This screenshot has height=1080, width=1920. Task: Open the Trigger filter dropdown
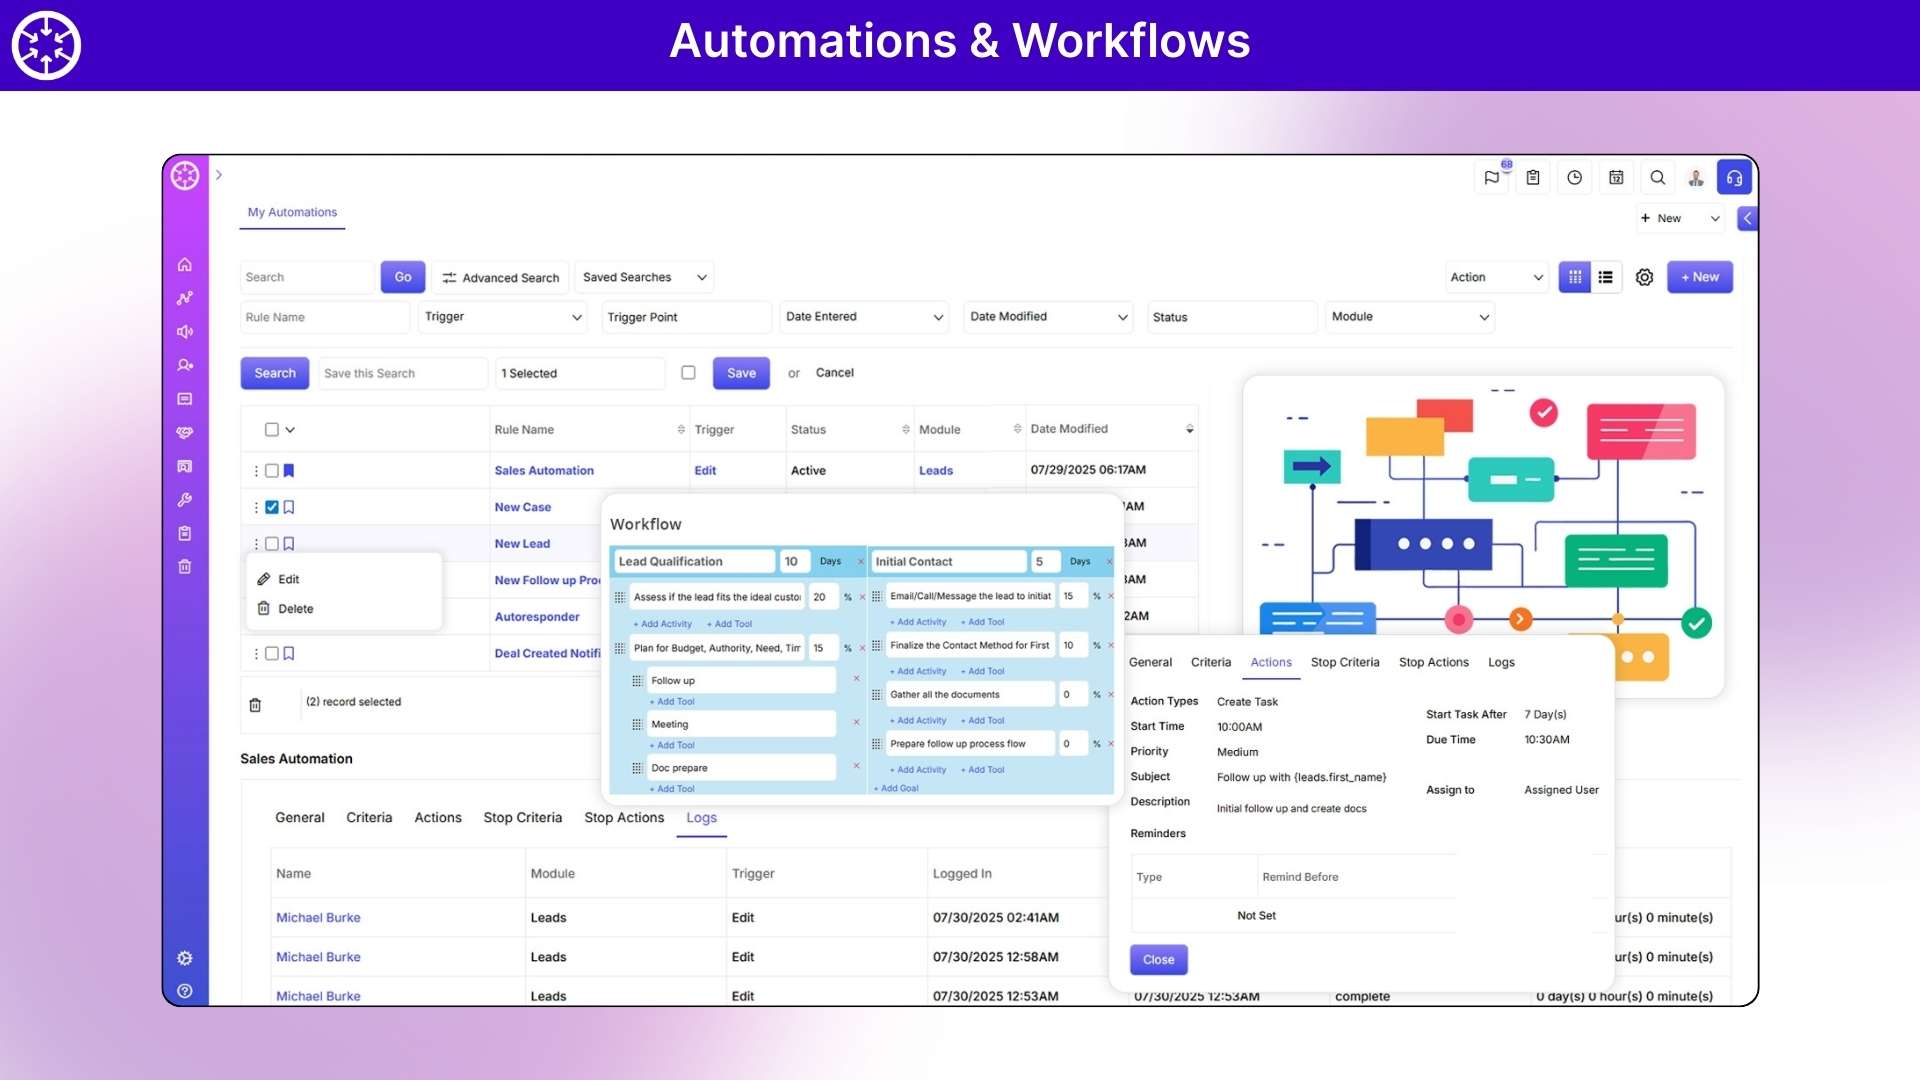(x=503, y=317)
